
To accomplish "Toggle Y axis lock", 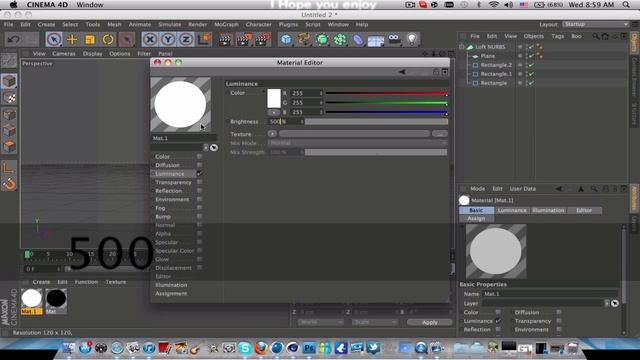I will click(168, 40).
